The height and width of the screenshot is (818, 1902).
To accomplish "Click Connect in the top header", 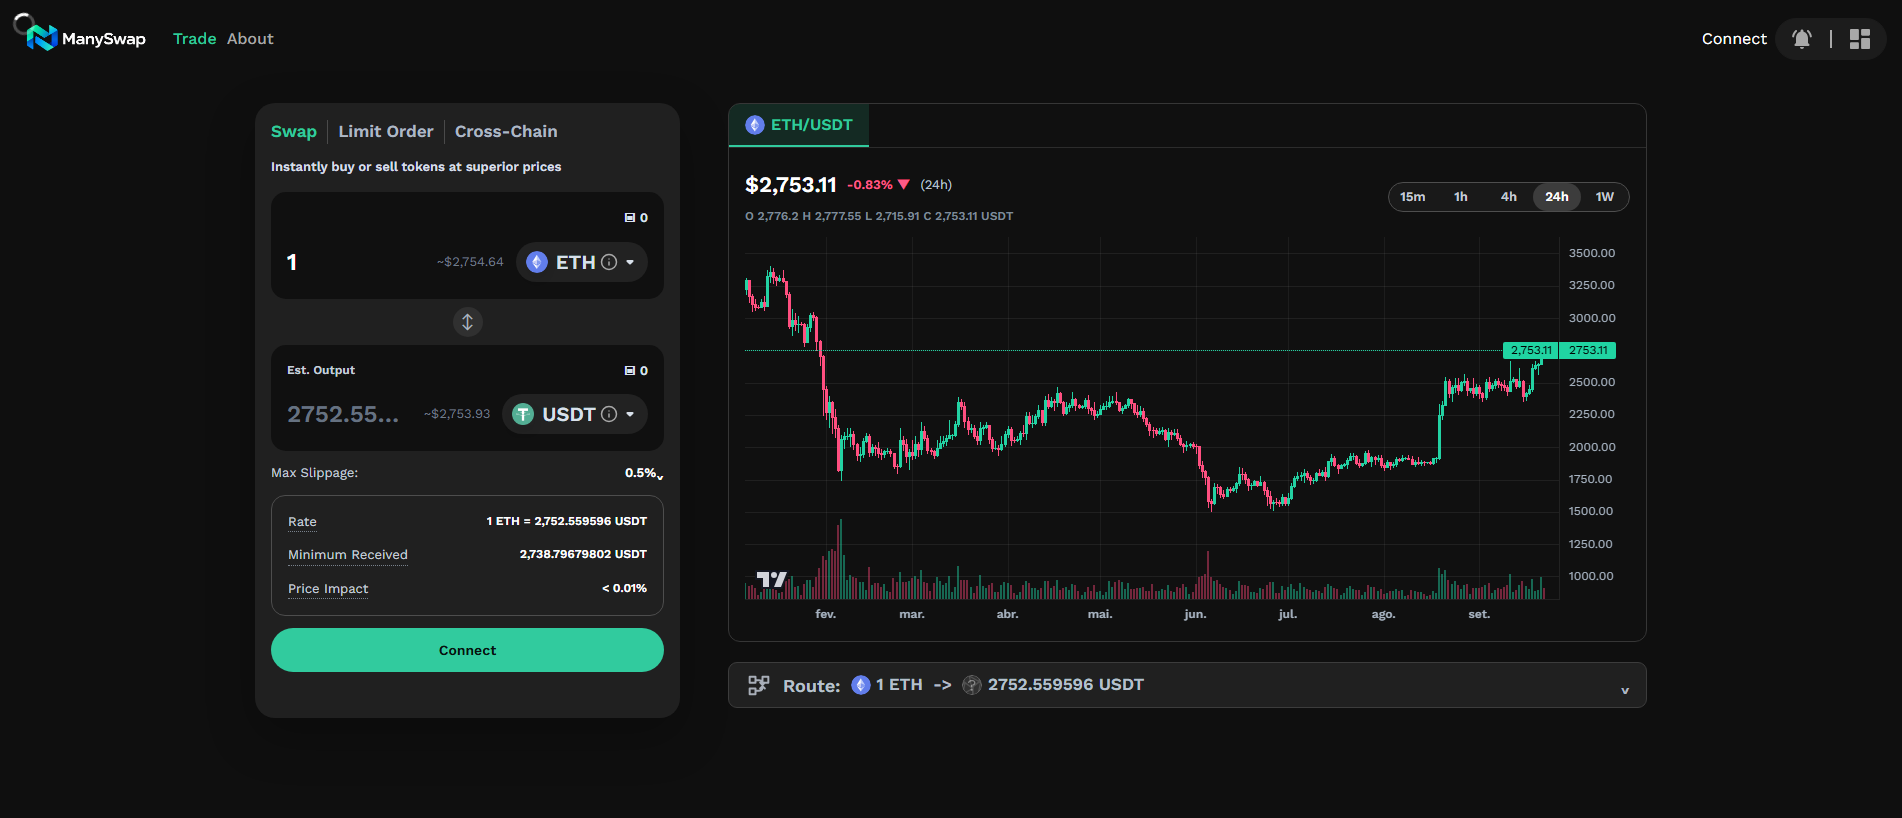I will coord(1734,39).
